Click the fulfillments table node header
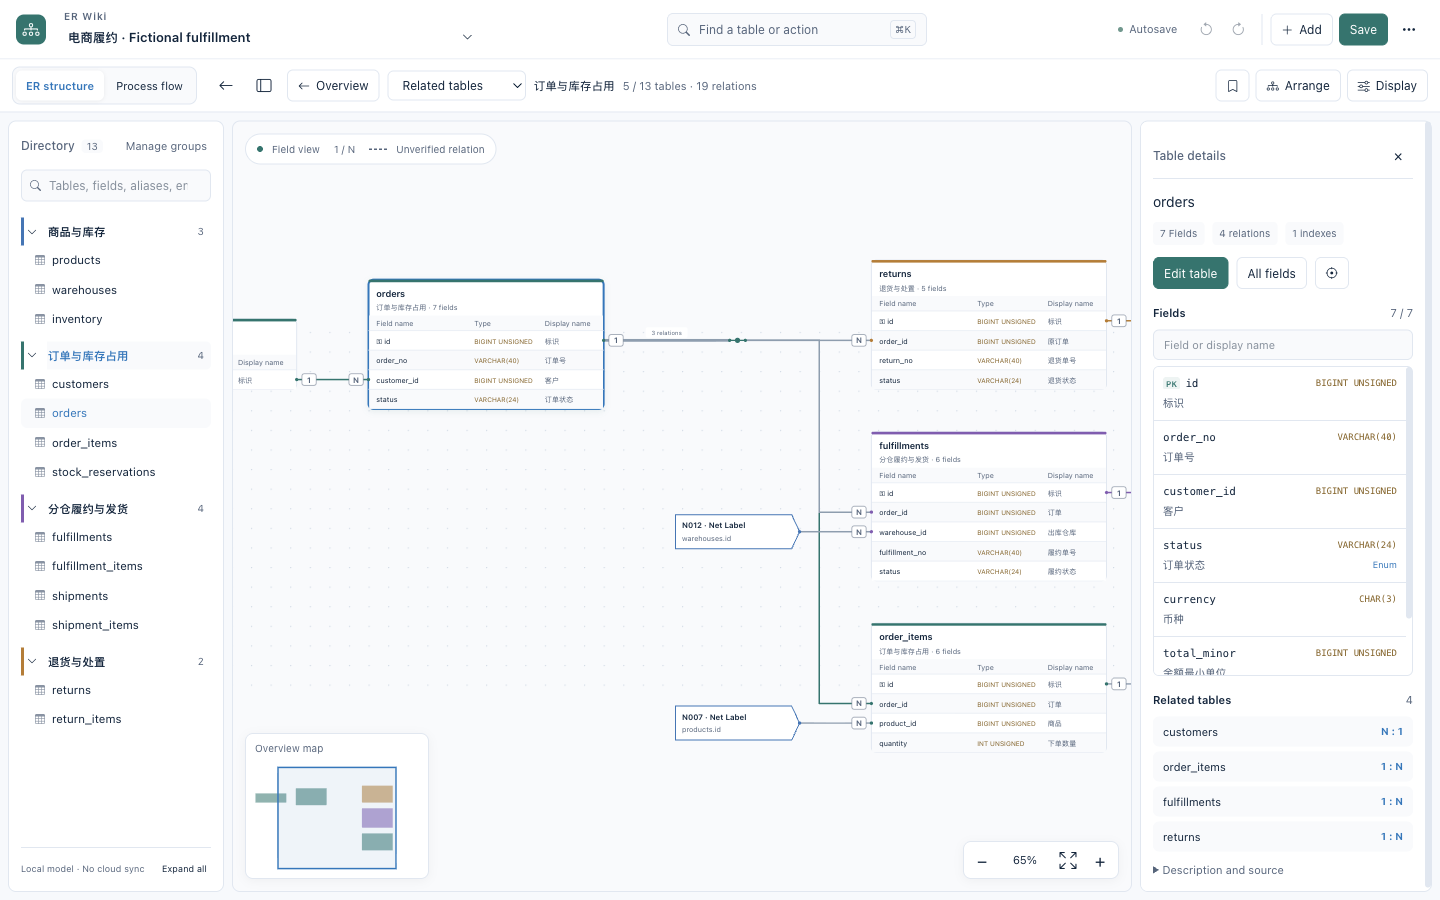This screenshot has height=900, width=1440. click(x=989, y=452)
